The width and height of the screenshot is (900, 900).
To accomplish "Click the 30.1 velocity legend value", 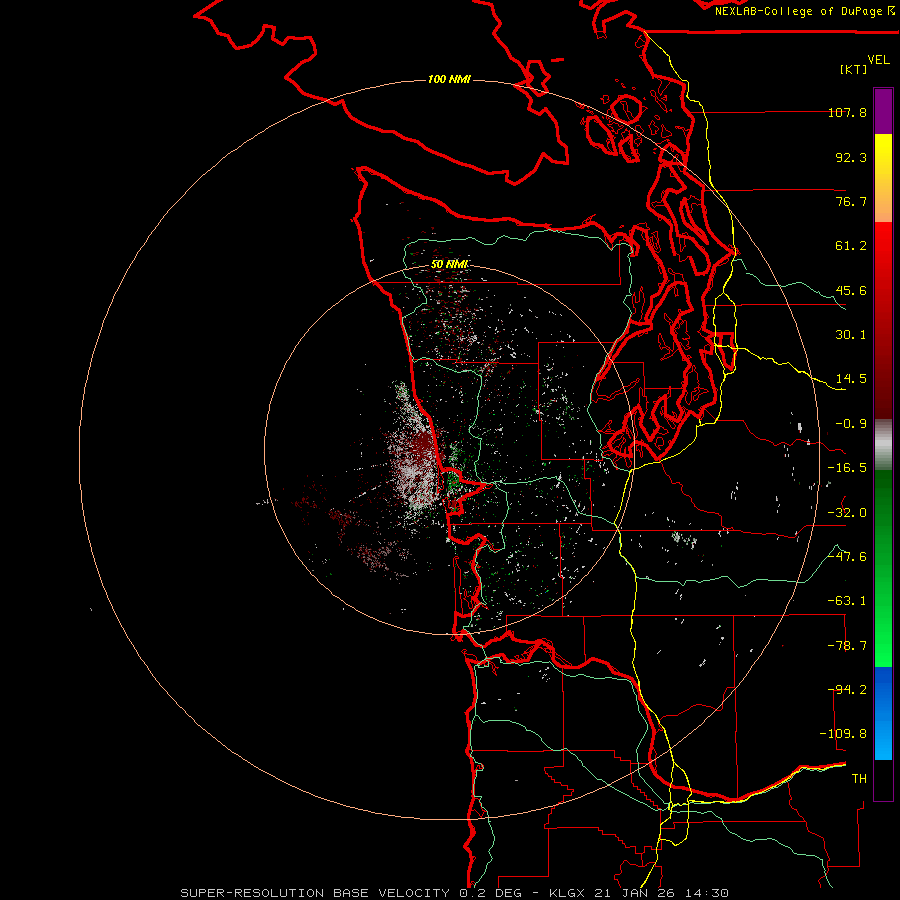I will (851, 335).
